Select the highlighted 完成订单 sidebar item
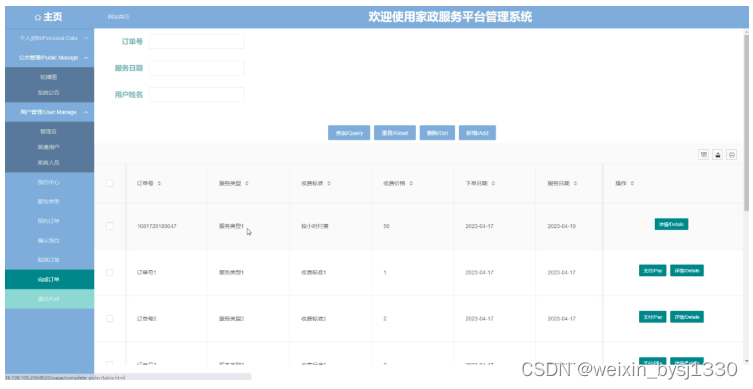Image resolution: width=753 pixels, height=389 pixels. point(49,280)
